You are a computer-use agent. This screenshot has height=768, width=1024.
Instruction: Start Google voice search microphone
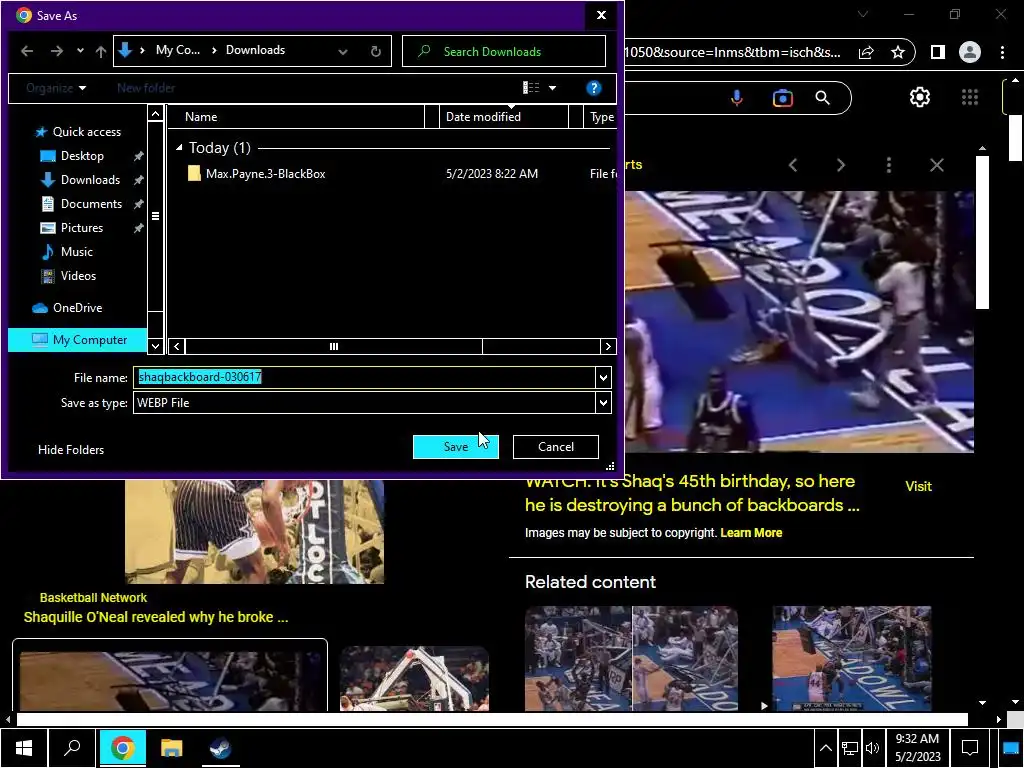coord(737,98)
